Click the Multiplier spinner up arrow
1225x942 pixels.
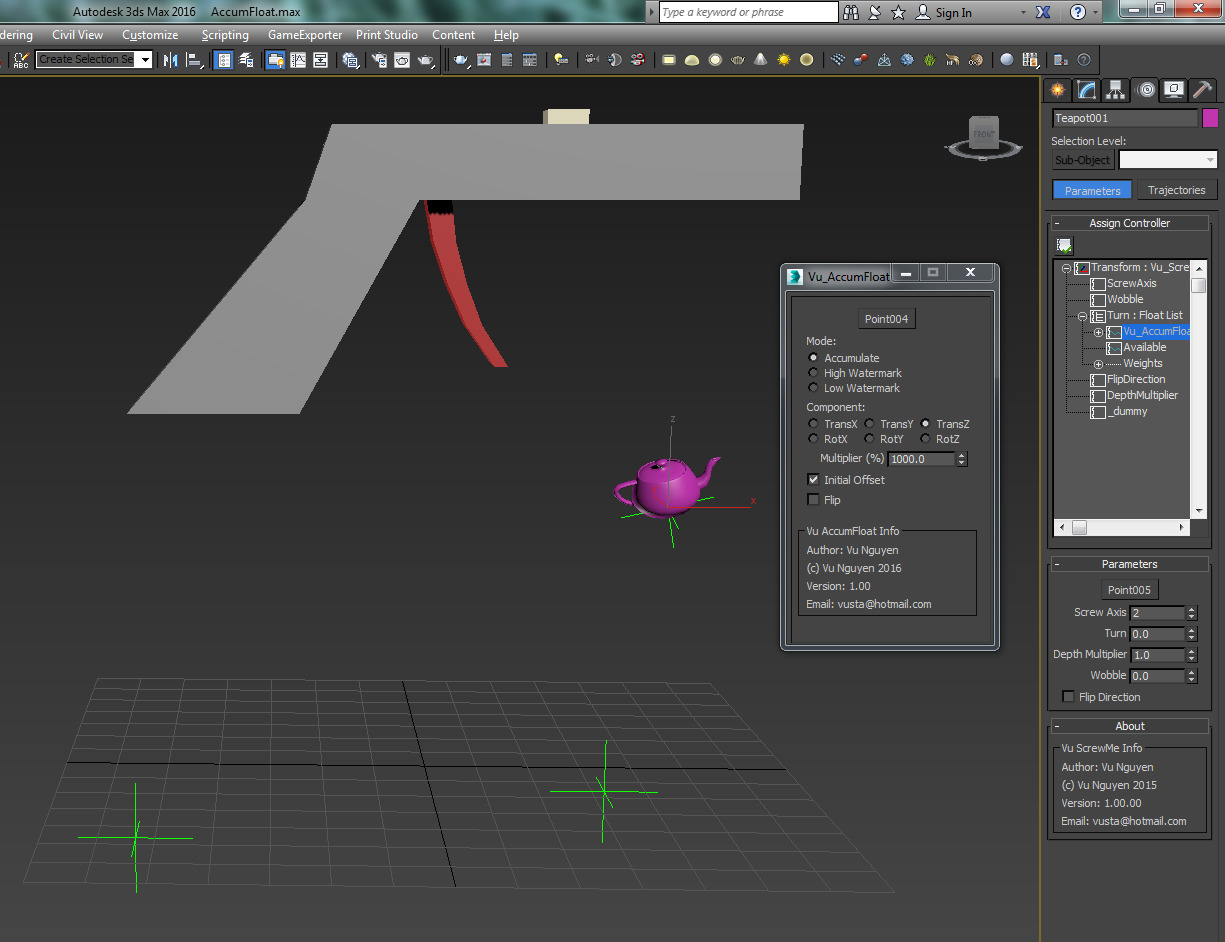click(962, 455)
